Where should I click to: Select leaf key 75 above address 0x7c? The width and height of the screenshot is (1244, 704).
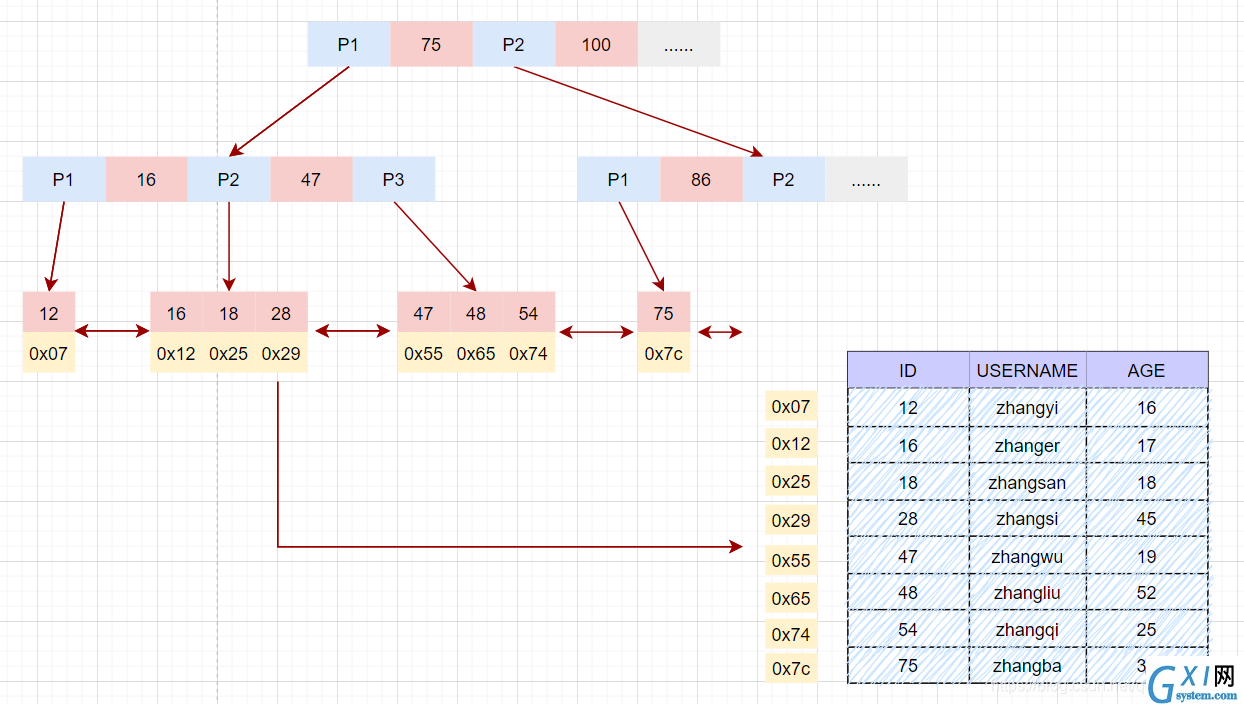pyautogui.click(x=664, y=312)
